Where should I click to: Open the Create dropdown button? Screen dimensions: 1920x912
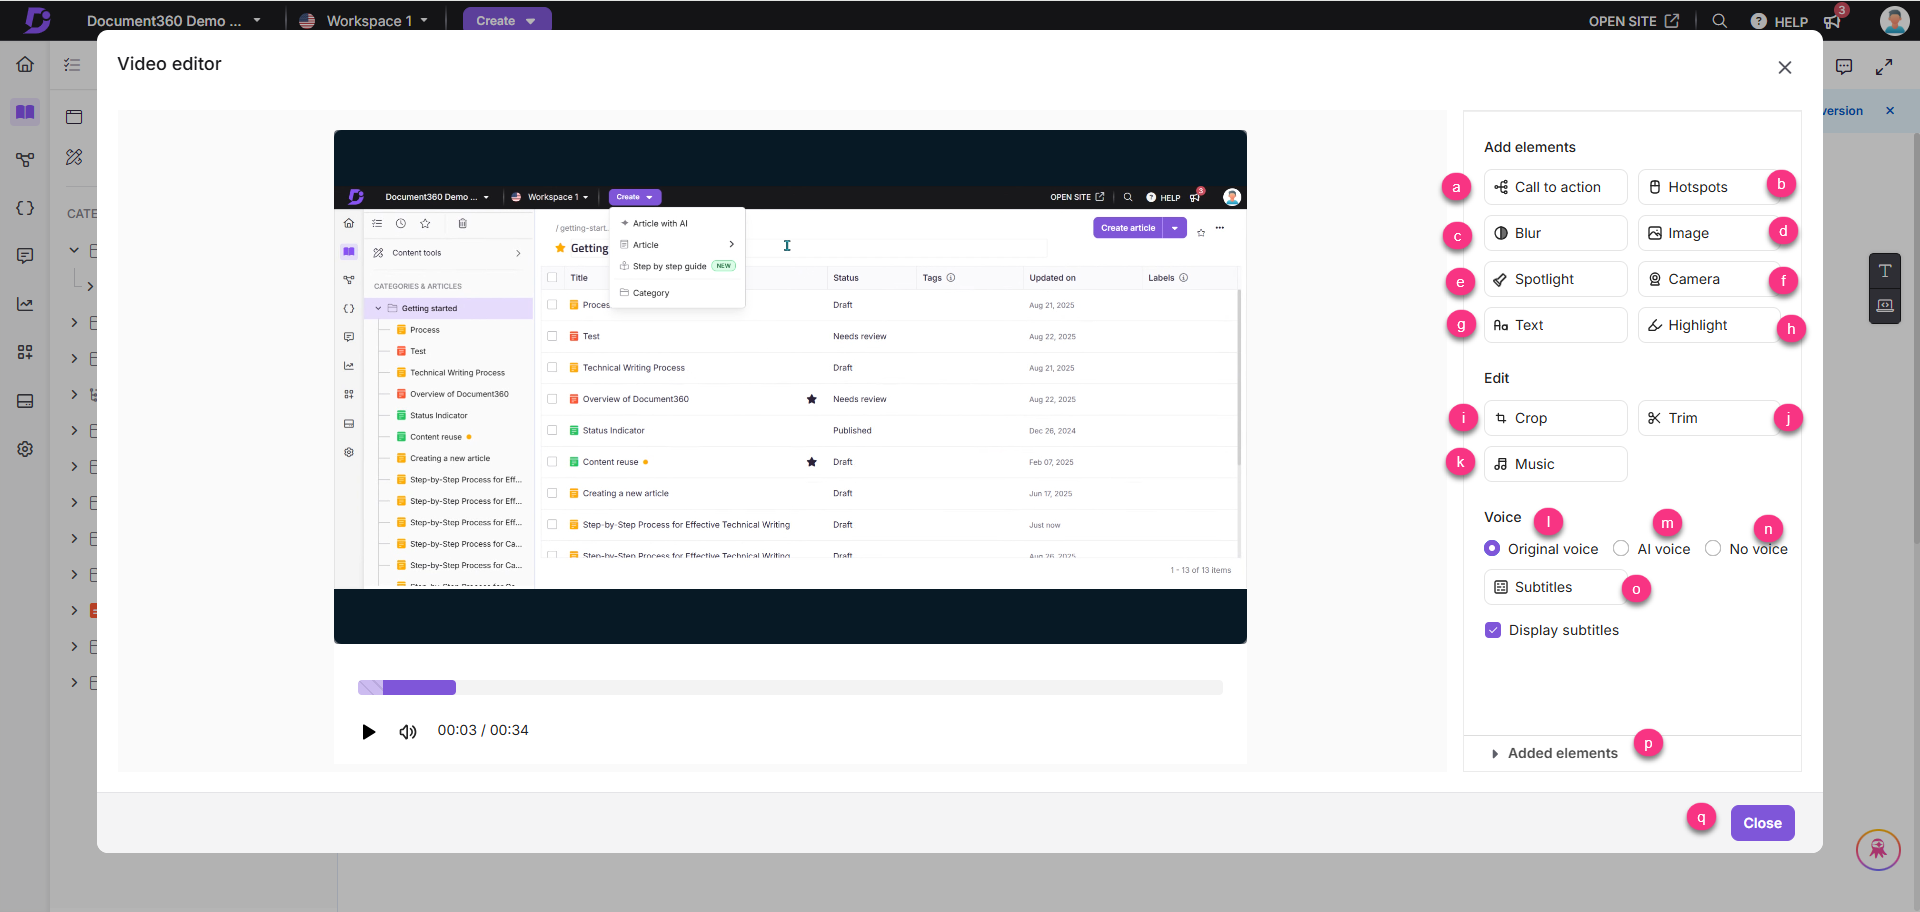click(x=506, y=21)
